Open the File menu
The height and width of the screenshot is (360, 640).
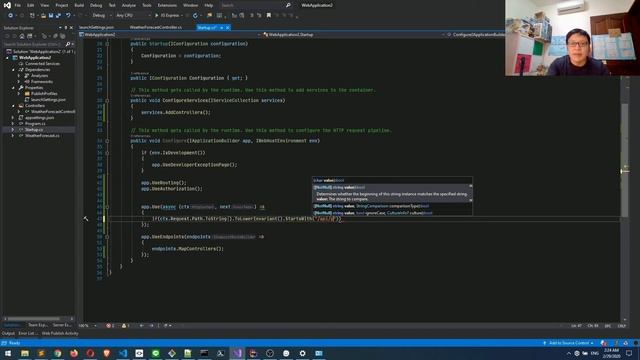[x=18, y=5]
